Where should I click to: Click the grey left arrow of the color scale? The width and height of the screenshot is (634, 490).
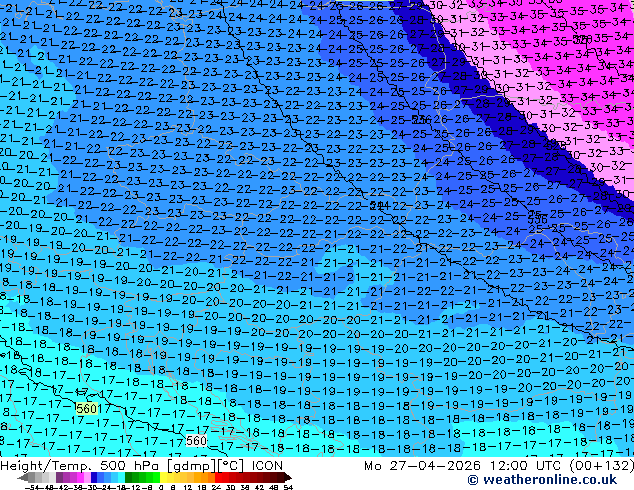pos(23,477)
